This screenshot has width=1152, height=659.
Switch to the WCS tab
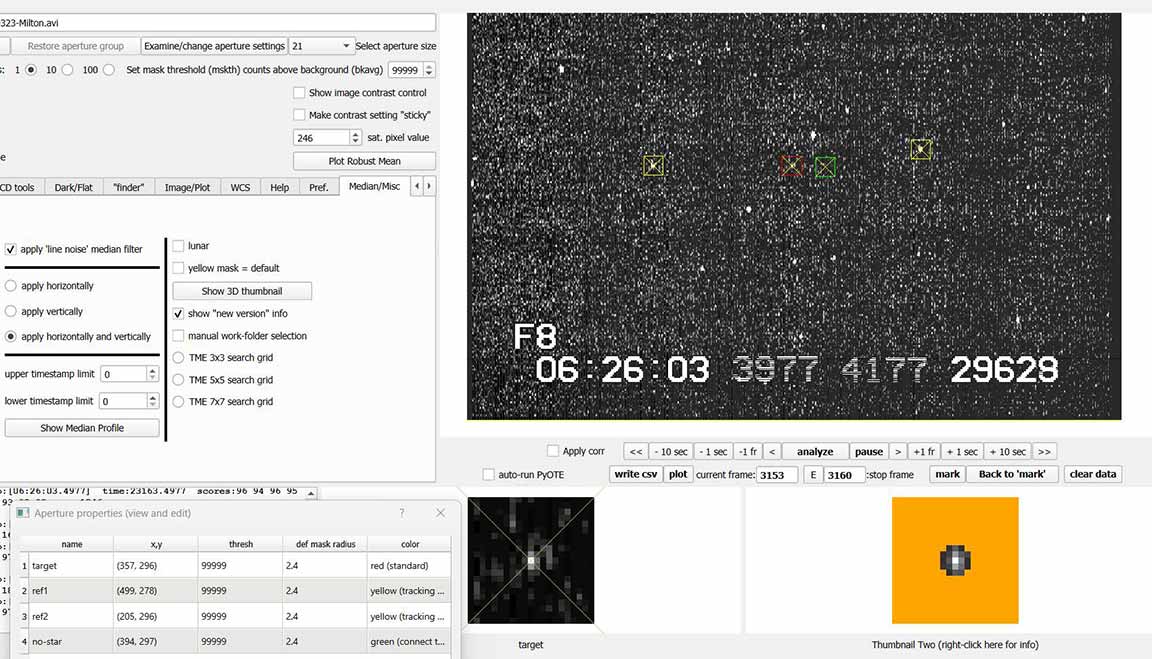[240, 187]
